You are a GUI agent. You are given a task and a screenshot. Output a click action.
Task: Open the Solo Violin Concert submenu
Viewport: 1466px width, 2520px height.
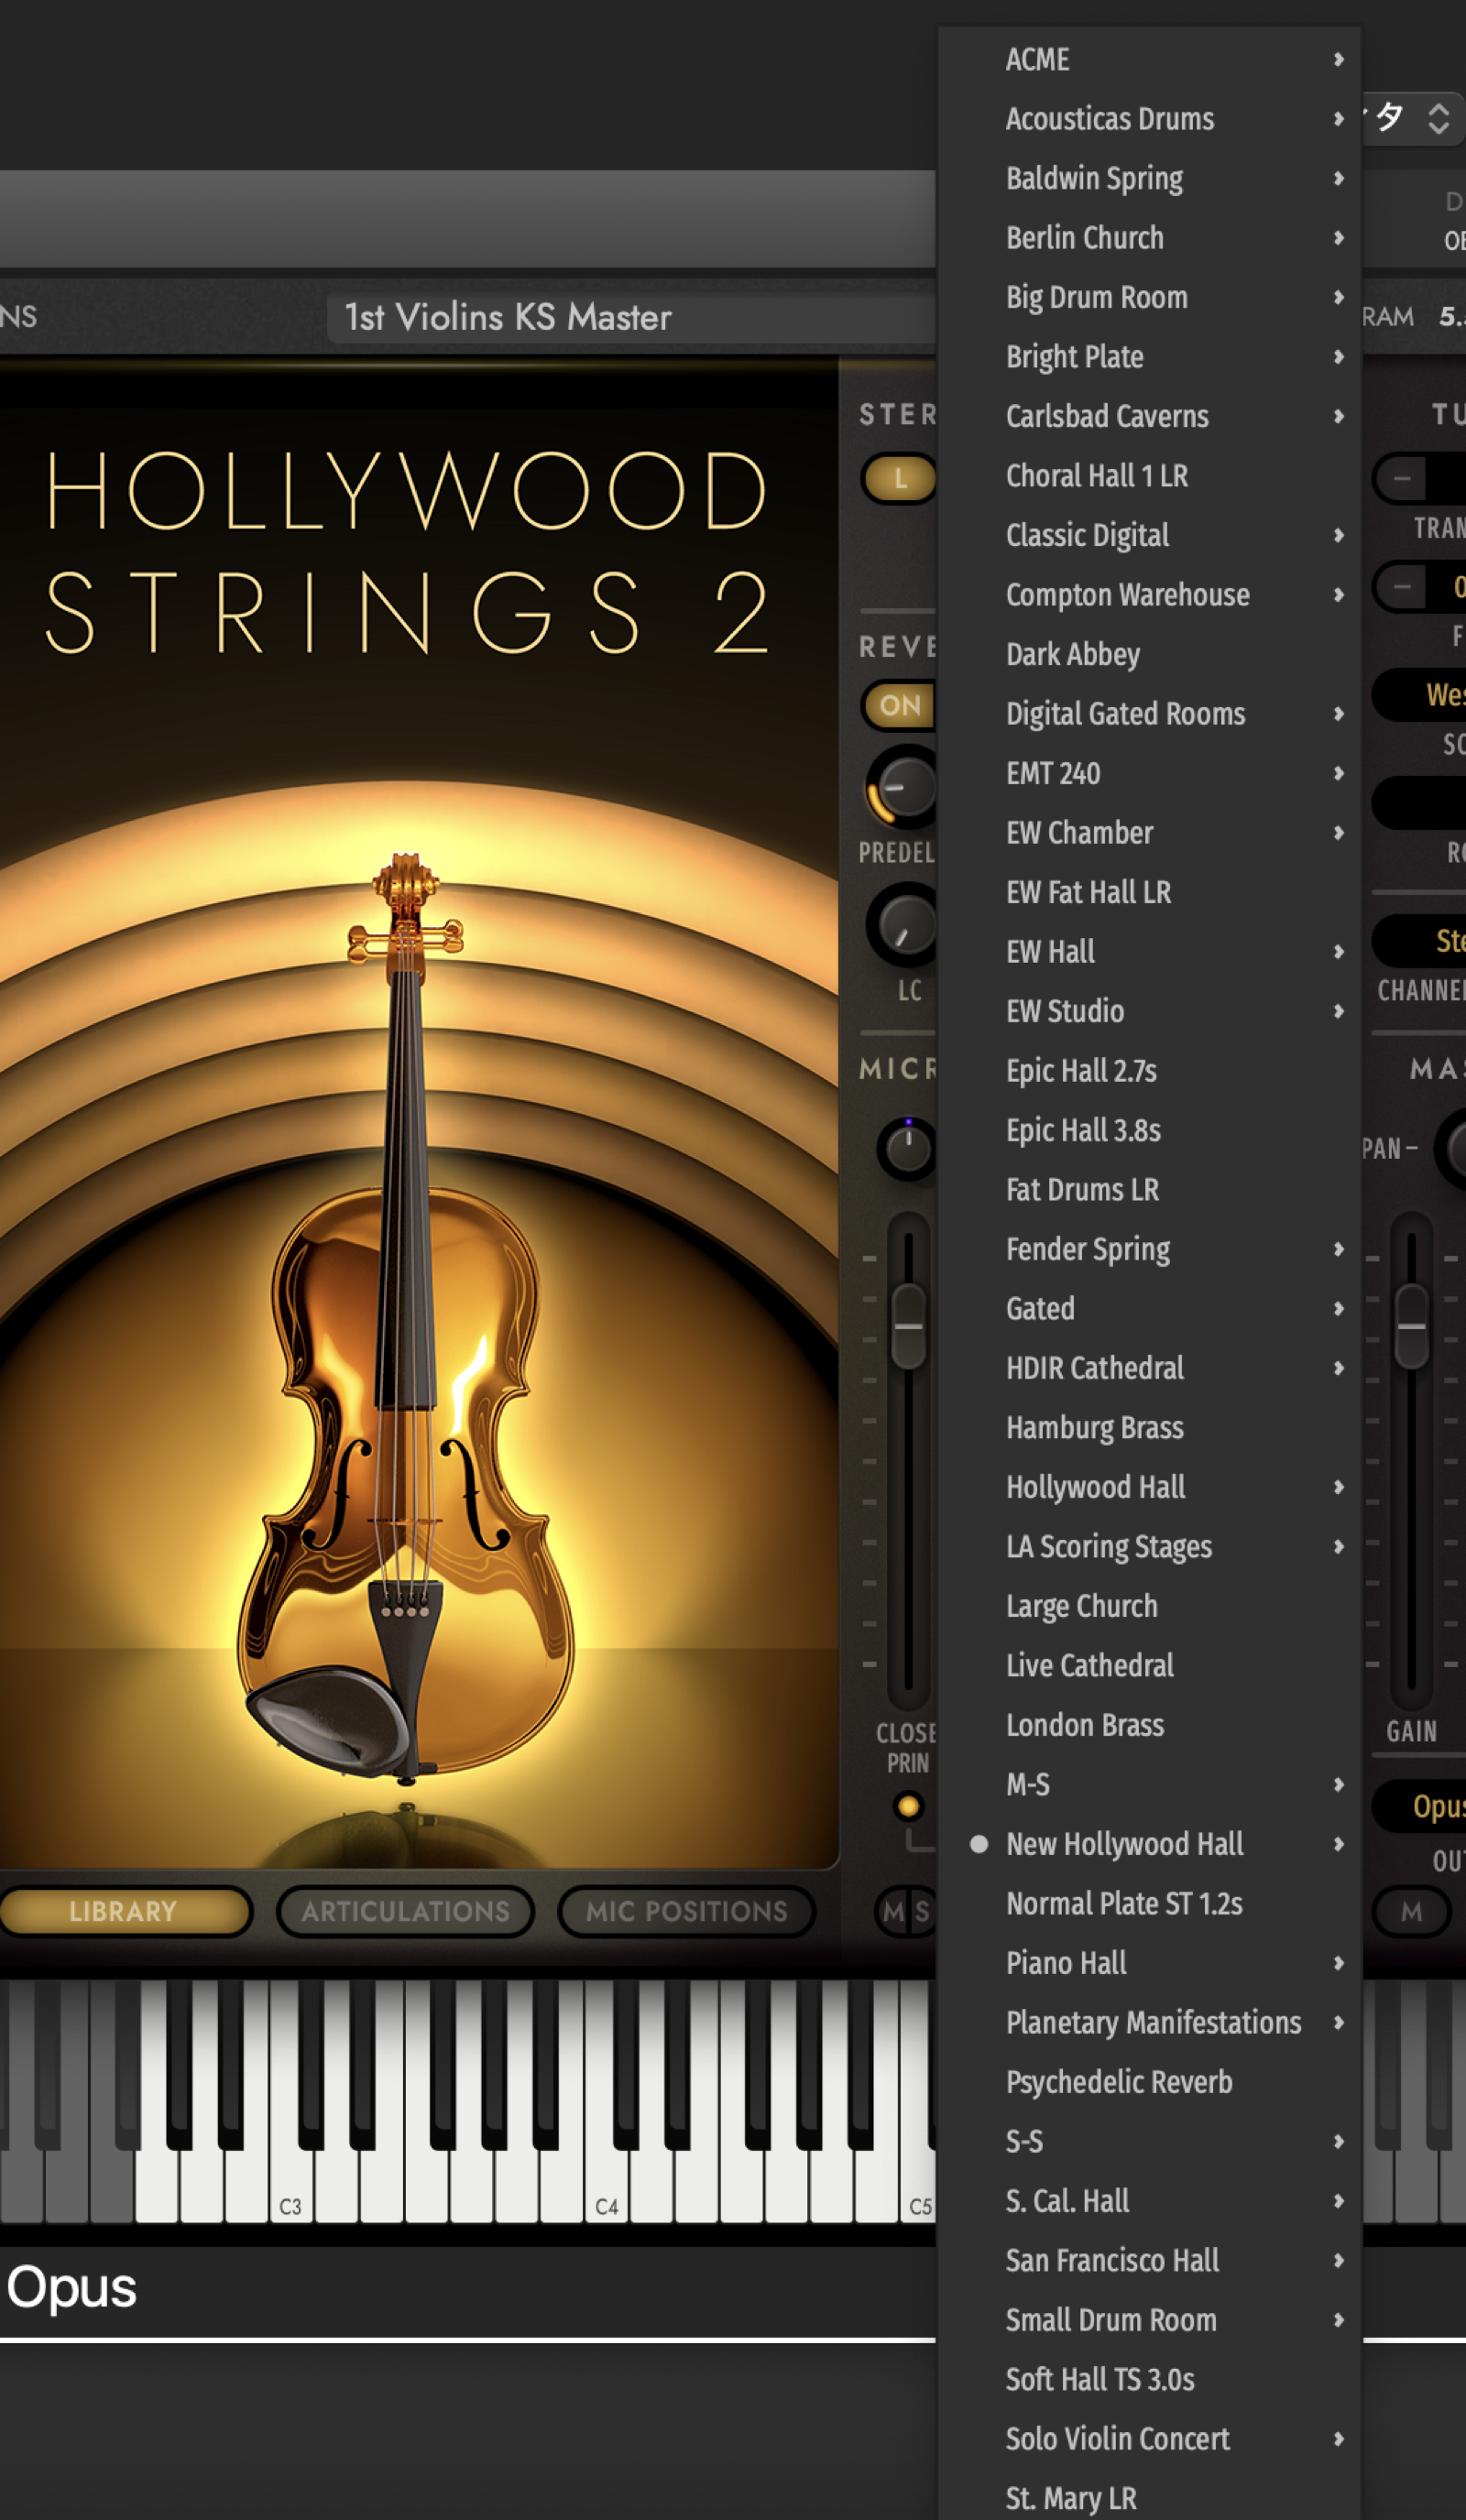tap(1149, 2440)
